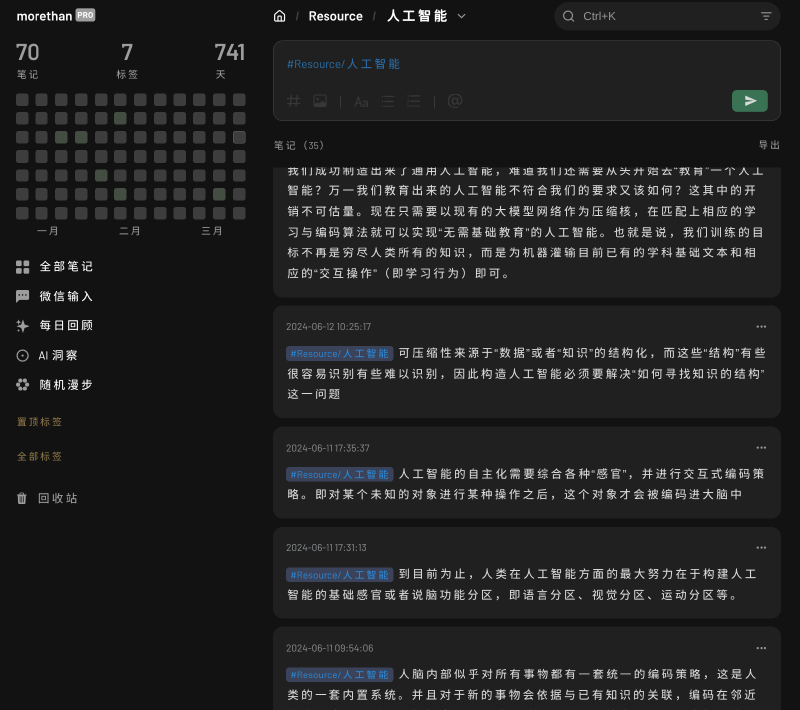Click the insert image icon
Image resolution: width=800 pixels, height=710 pixels.
(320, 101)
